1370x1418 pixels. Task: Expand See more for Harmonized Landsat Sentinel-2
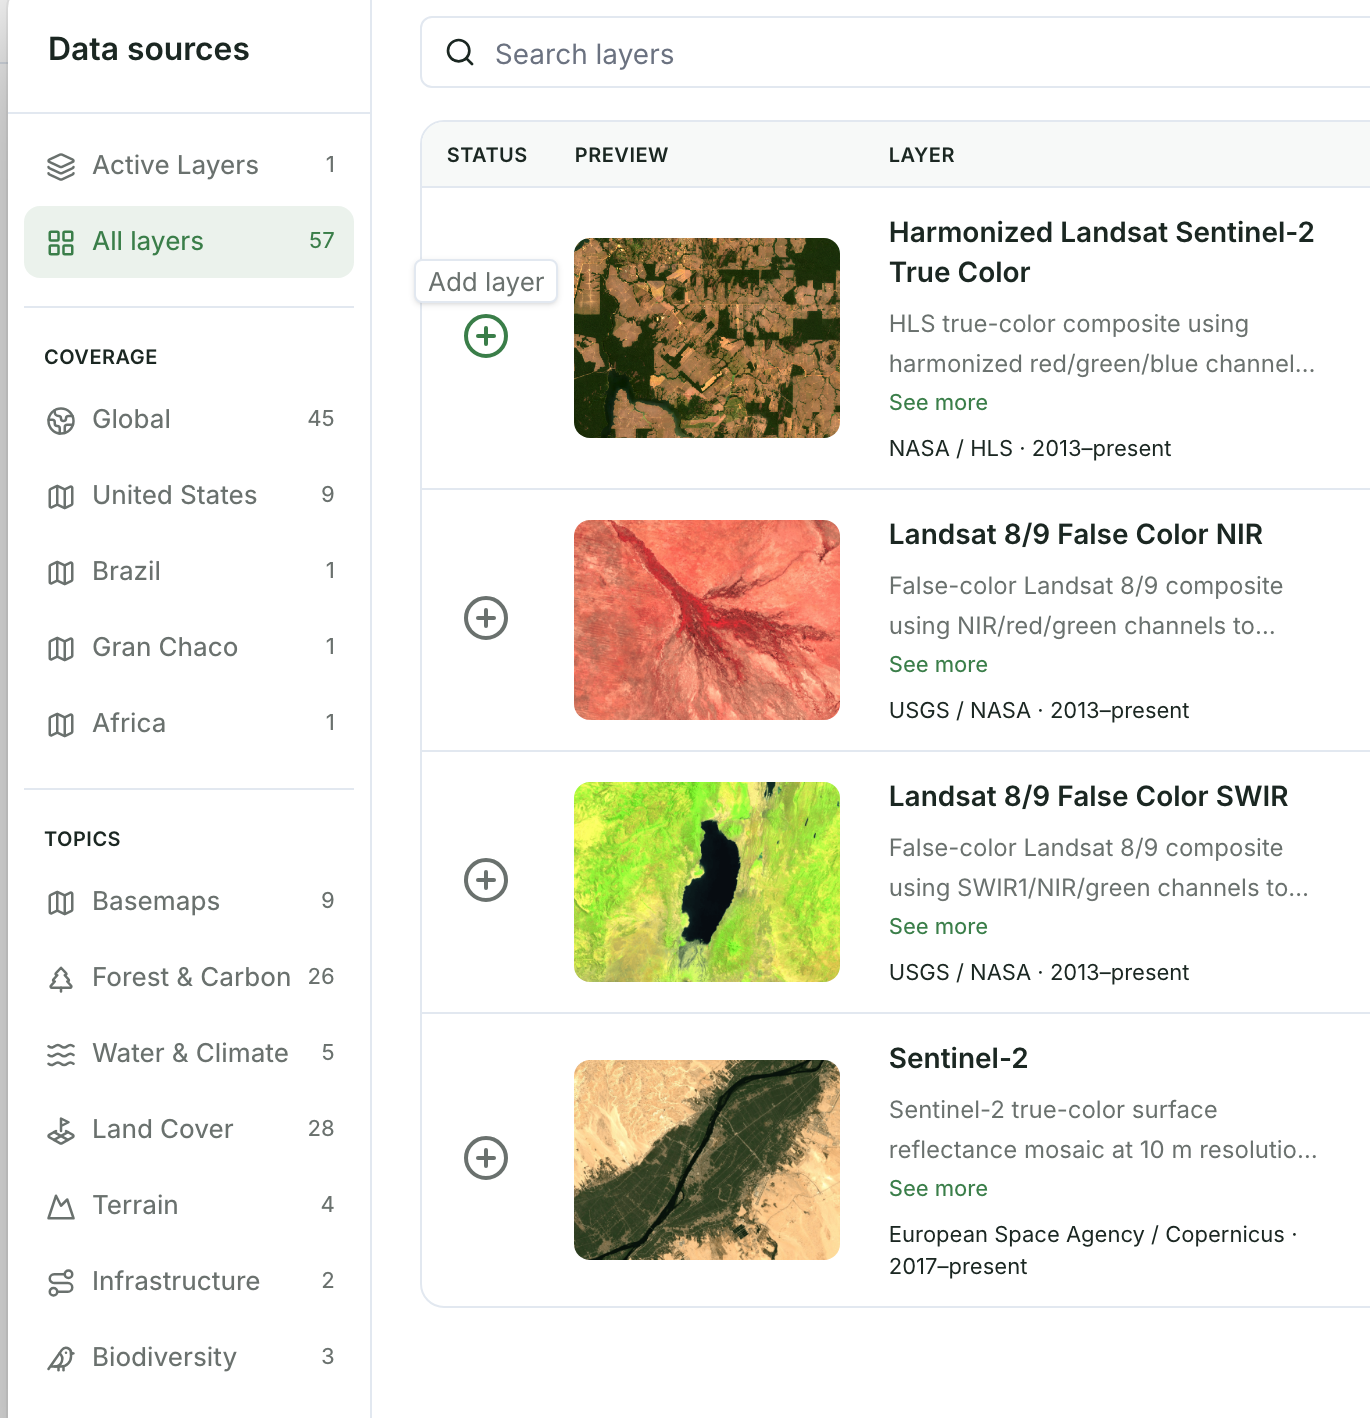point(938,402)
